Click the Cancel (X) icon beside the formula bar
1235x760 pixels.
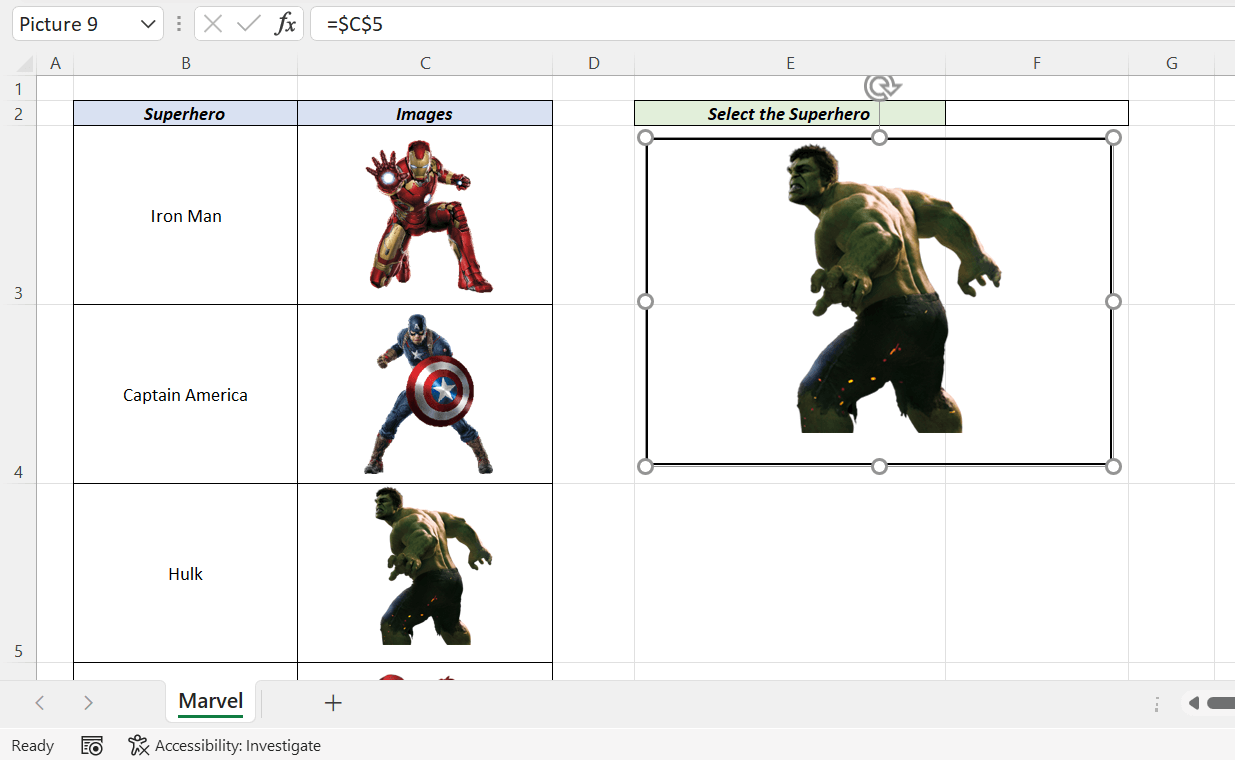[x=215, y=24]
